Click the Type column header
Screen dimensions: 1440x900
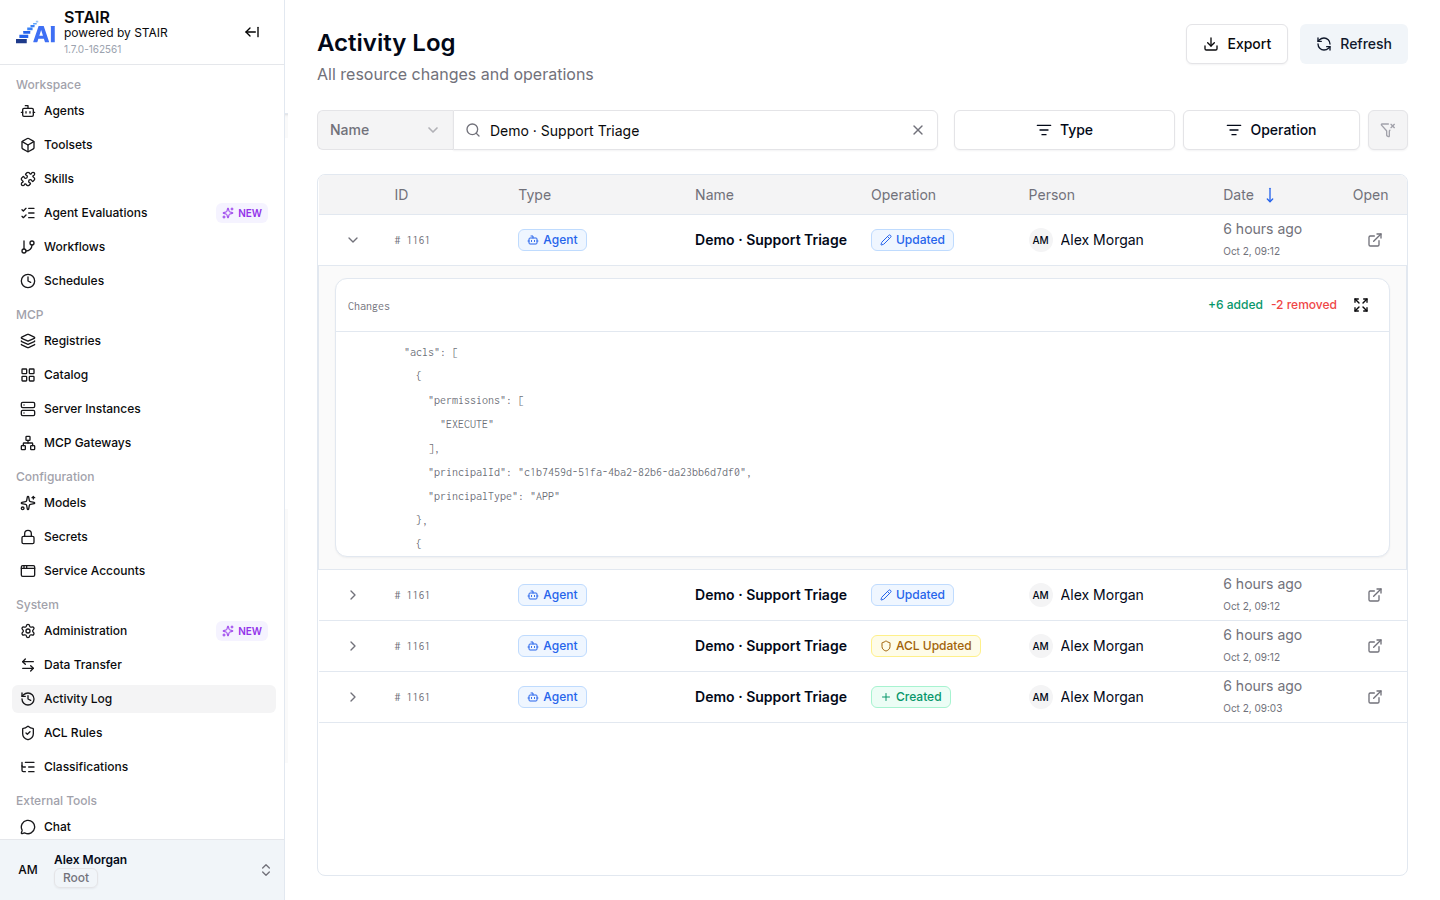click(535, 195)
